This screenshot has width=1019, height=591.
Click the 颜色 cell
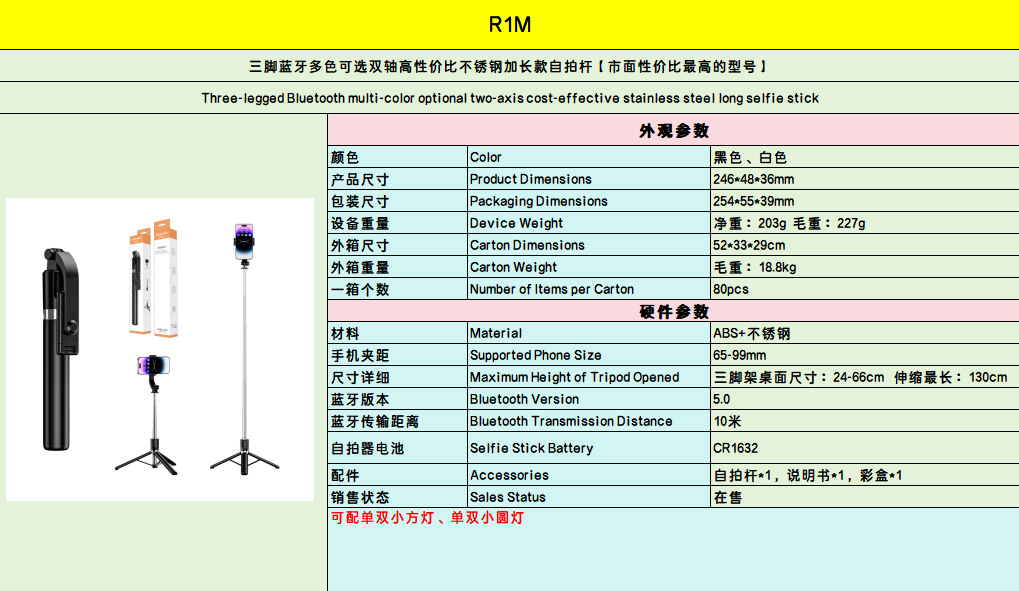[x=398, y=157]
